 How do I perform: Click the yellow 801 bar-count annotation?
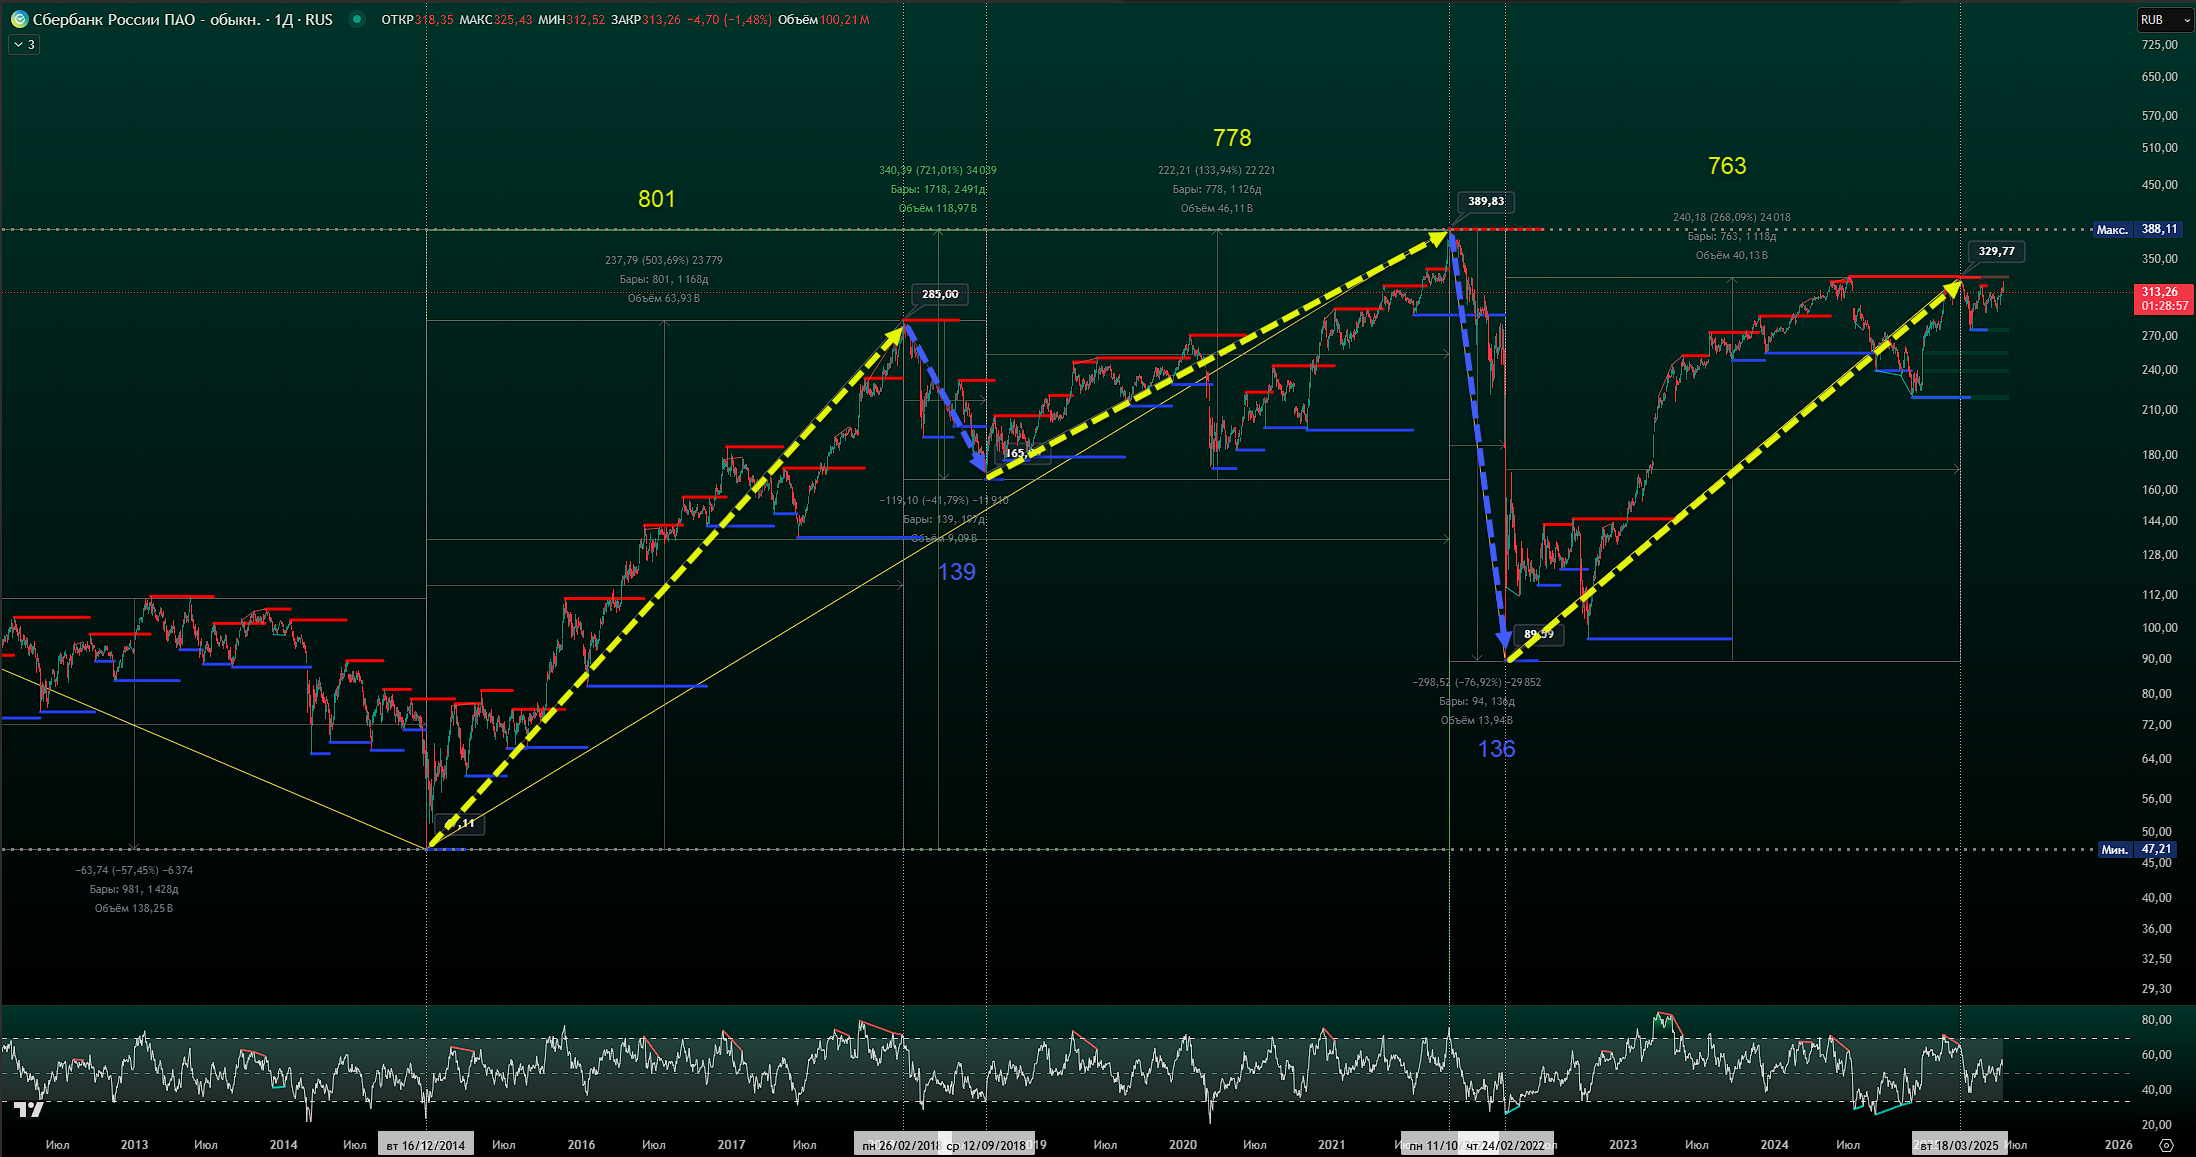656,199
